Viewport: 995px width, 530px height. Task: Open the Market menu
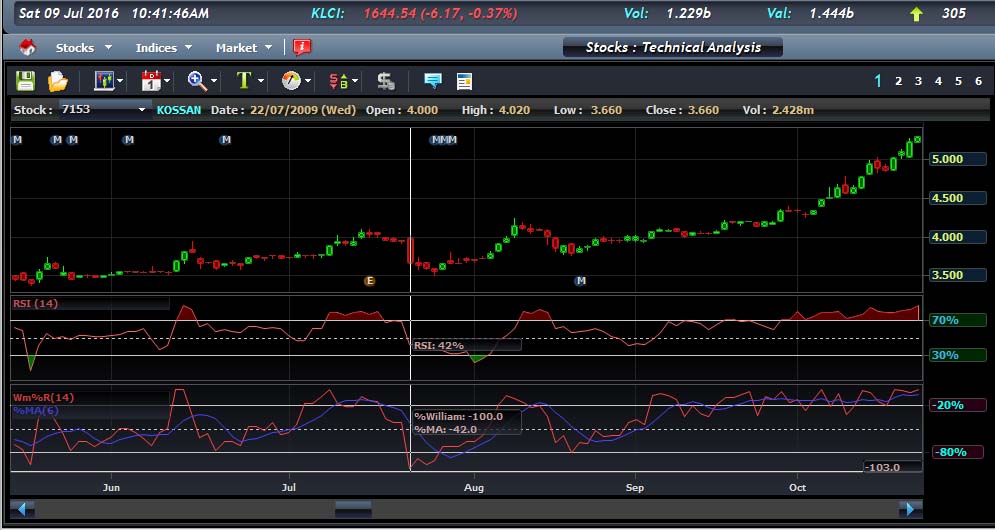(236, 48)
